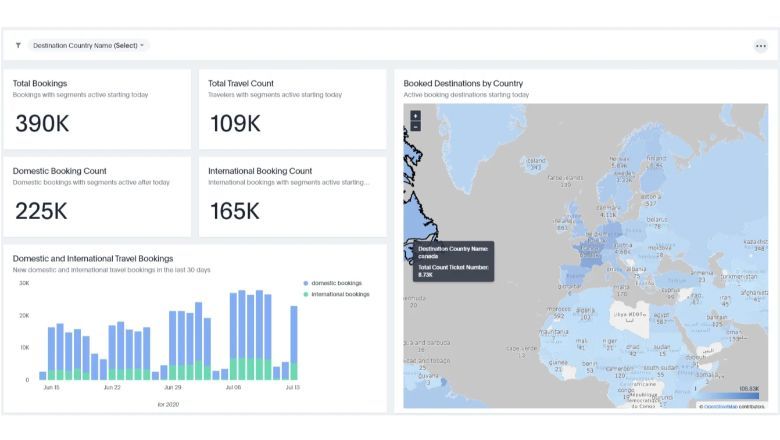This screenshot has height=440, width=780.
Task: Click the Jun 29 axis label
Action: [173, 387]
